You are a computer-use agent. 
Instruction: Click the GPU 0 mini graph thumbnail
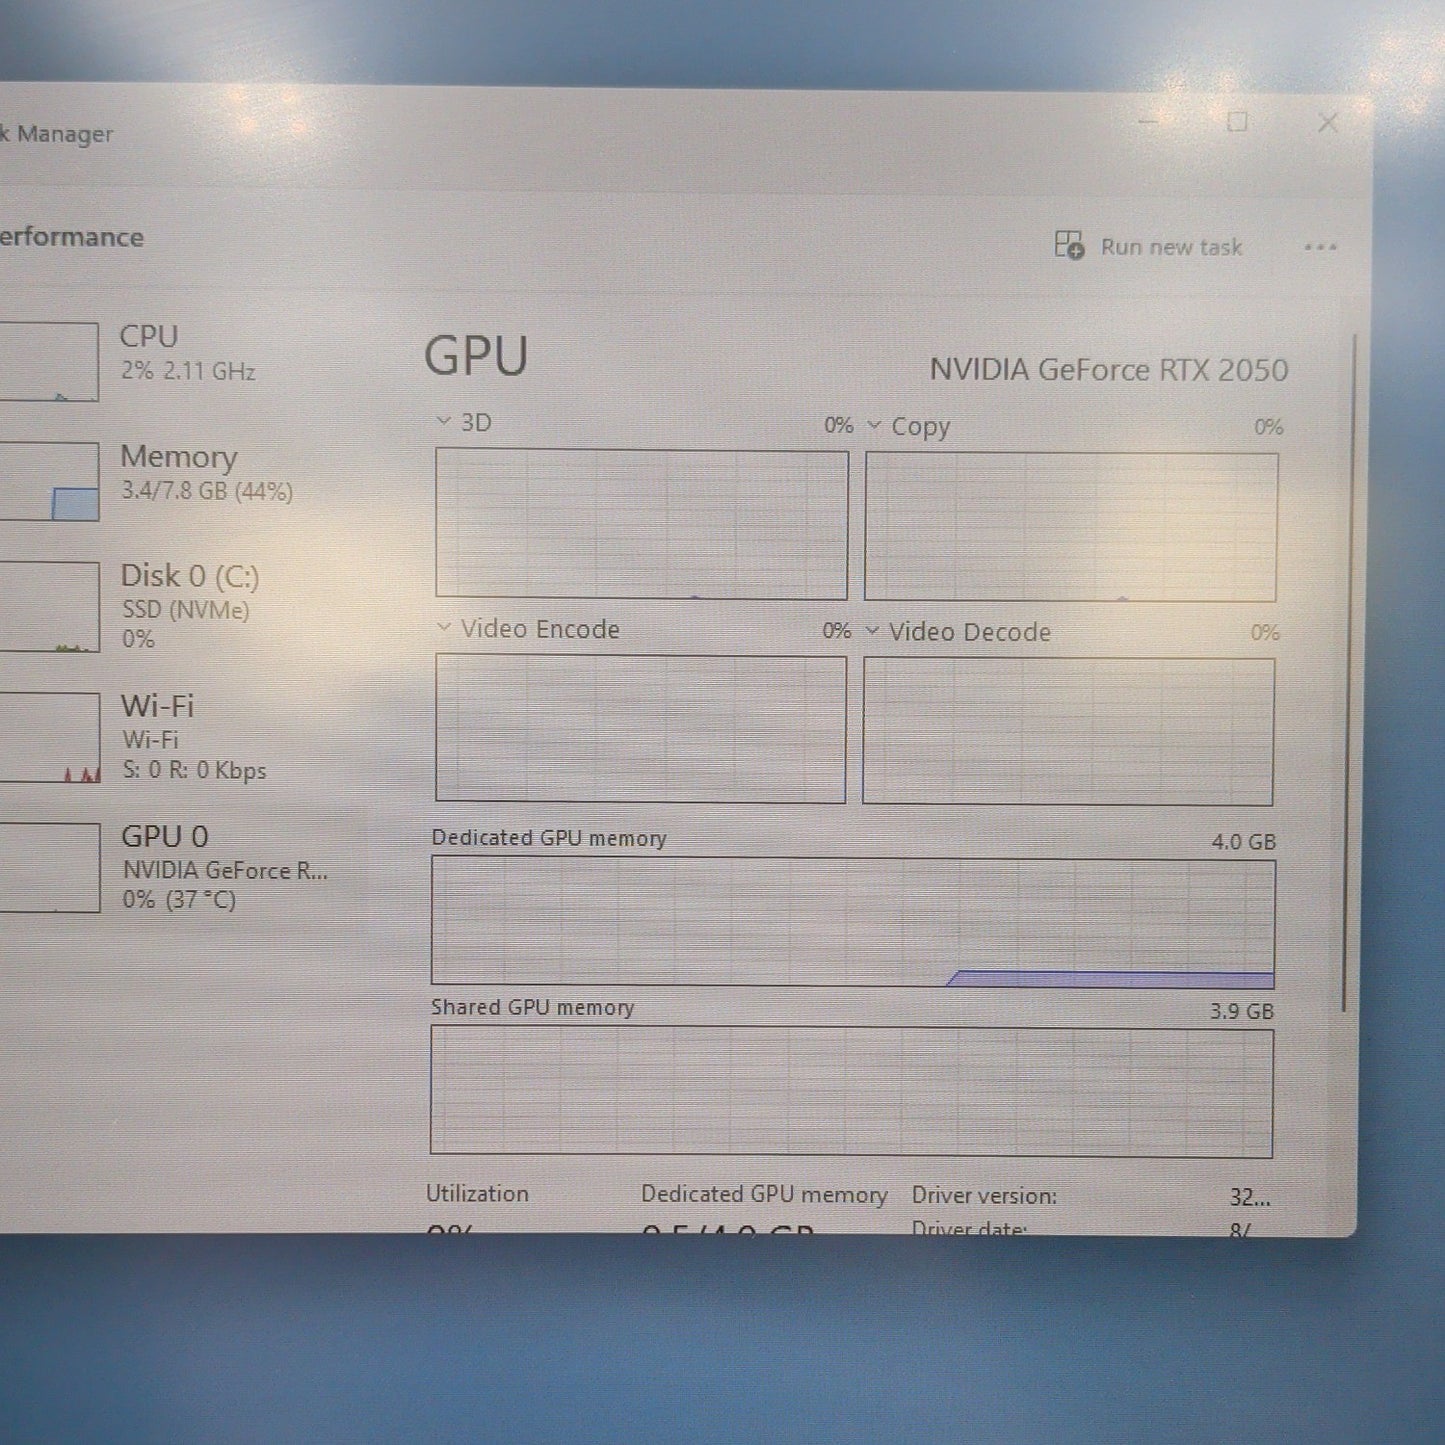(48, 867)
